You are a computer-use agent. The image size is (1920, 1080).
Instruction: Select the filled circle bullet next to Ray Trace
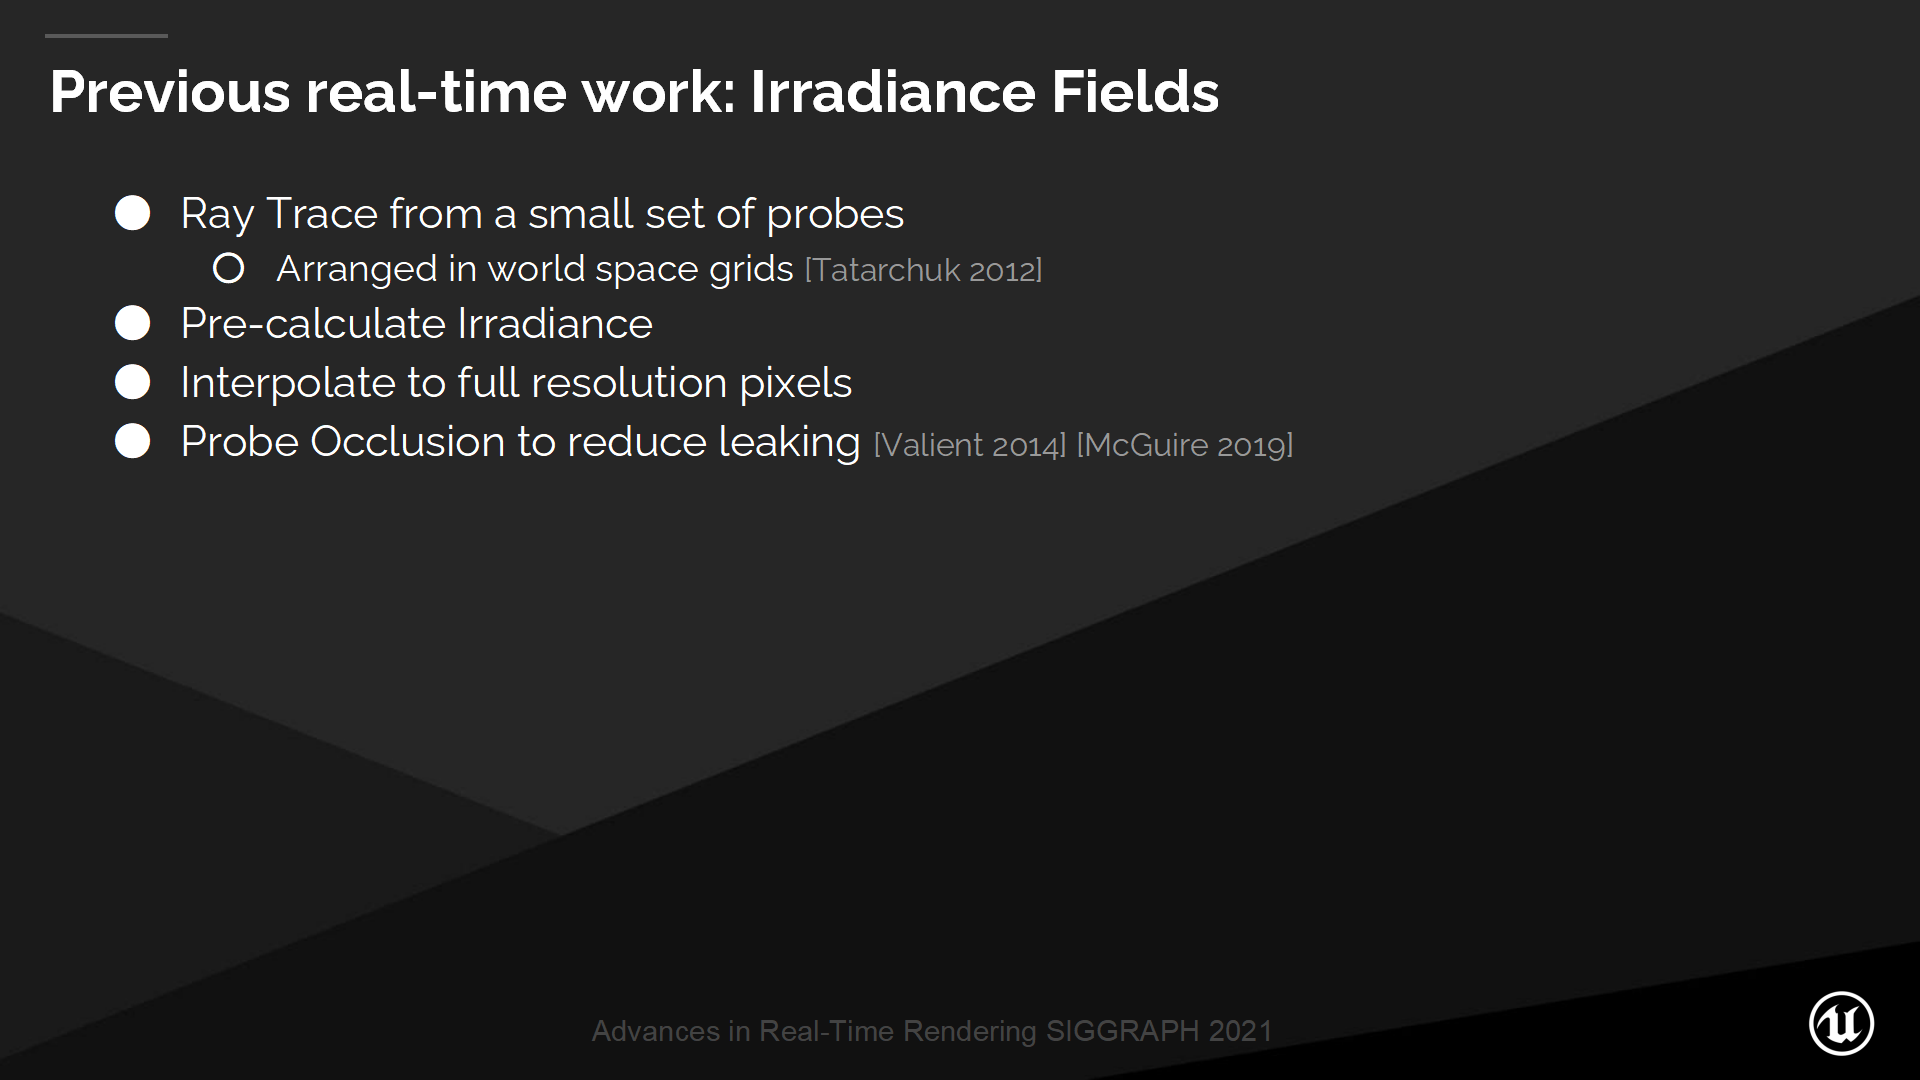coord(138,212)
